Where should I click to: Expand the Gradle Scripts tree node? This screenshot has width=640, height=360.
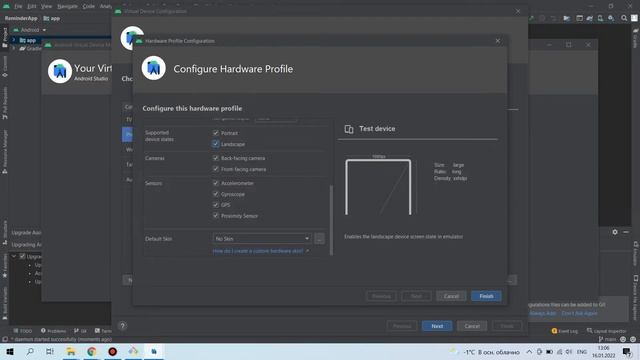[14, 48]
